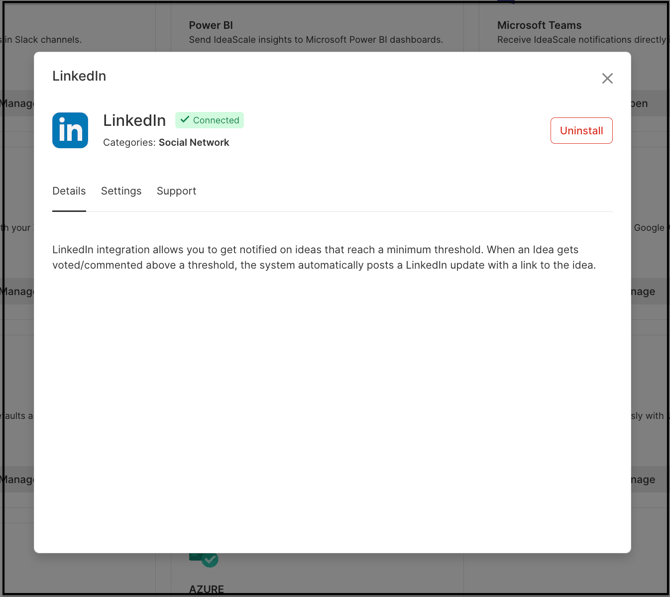Screen dimensions: 670x597
Task: Click the LinkedIn integration description paragraph
Action: point(324,257)
